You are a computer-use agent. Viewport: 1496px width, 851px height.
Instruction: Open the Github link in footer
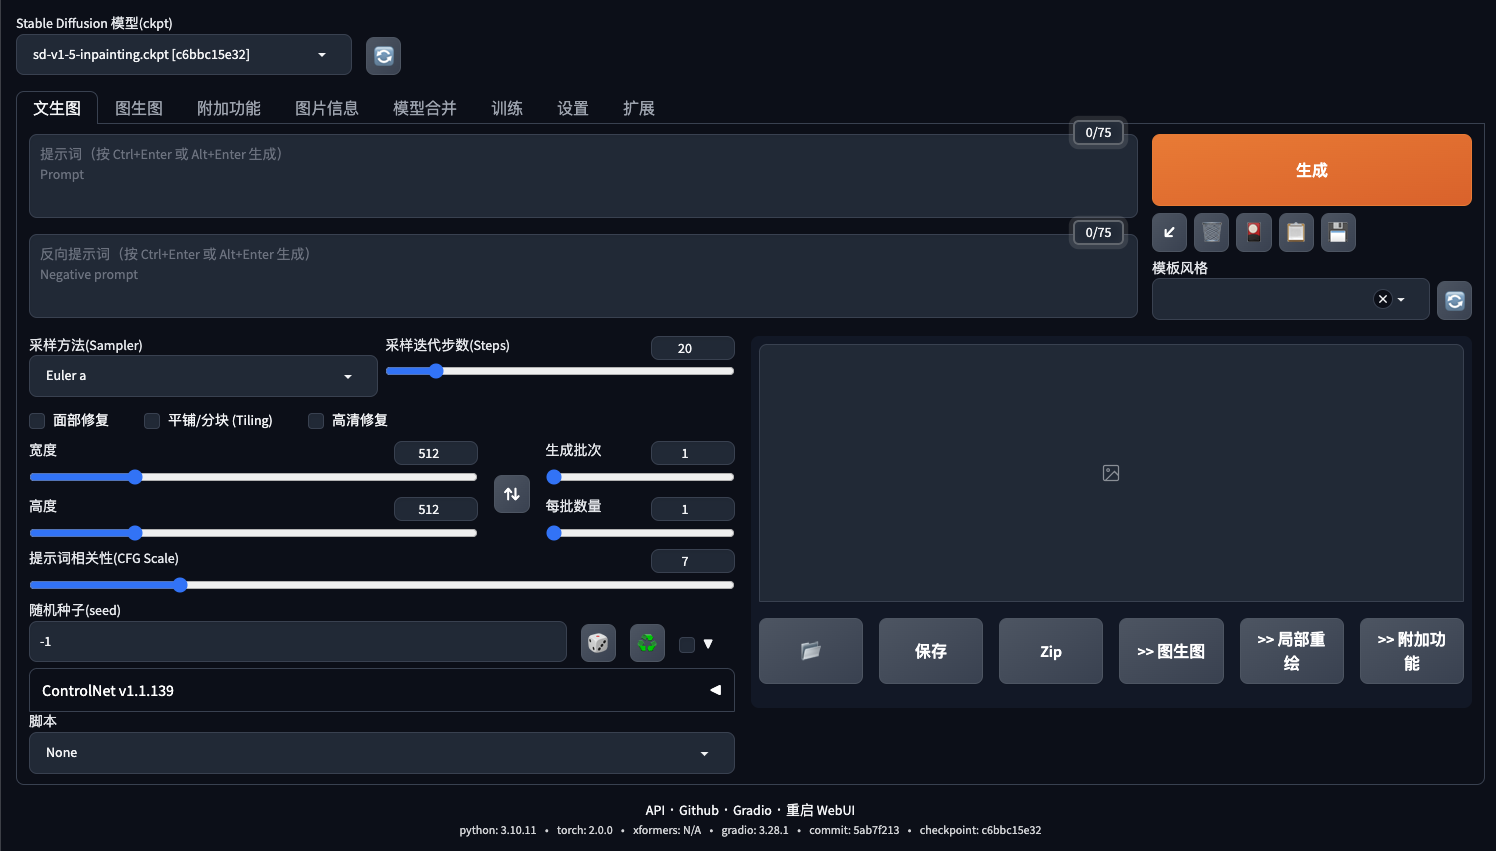pyautogui.click(x=699, y=811)
